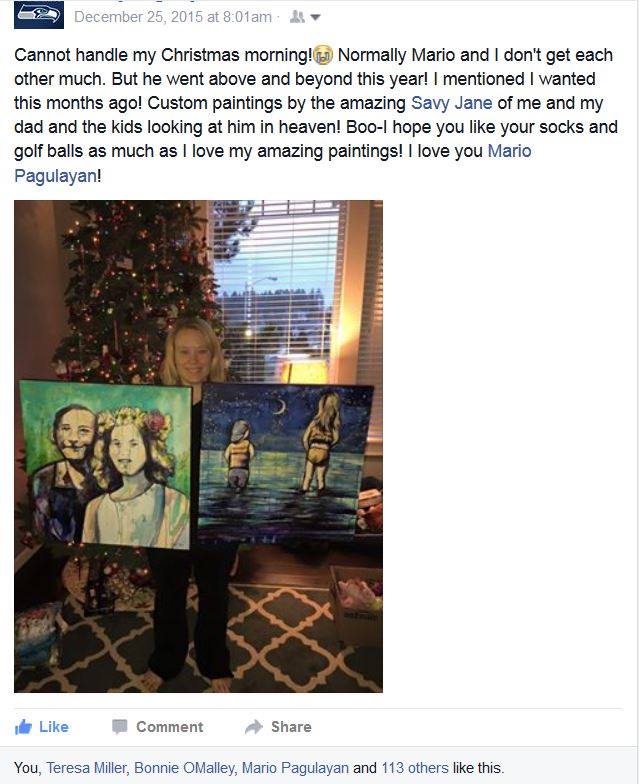Screen dimensions: 639x784
Task: Click the night lake painting in photo
Action: (285, 462)
